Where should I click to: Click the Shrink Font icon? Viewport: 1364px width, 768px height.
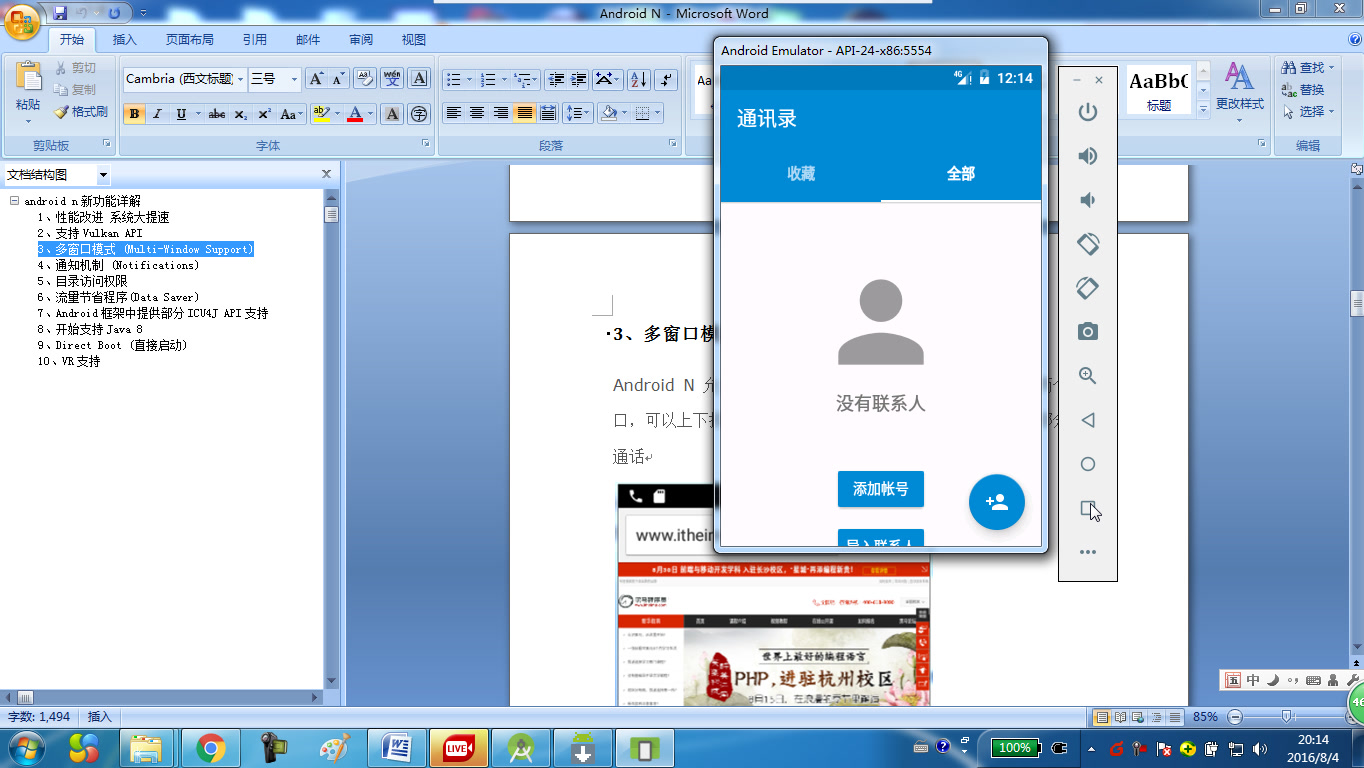[338, 79]
